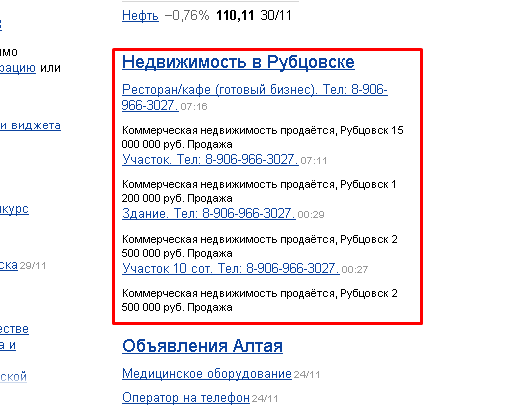Open Медицинское оборудование link
The height and width of the screenshot is (405, 514).
207,374
